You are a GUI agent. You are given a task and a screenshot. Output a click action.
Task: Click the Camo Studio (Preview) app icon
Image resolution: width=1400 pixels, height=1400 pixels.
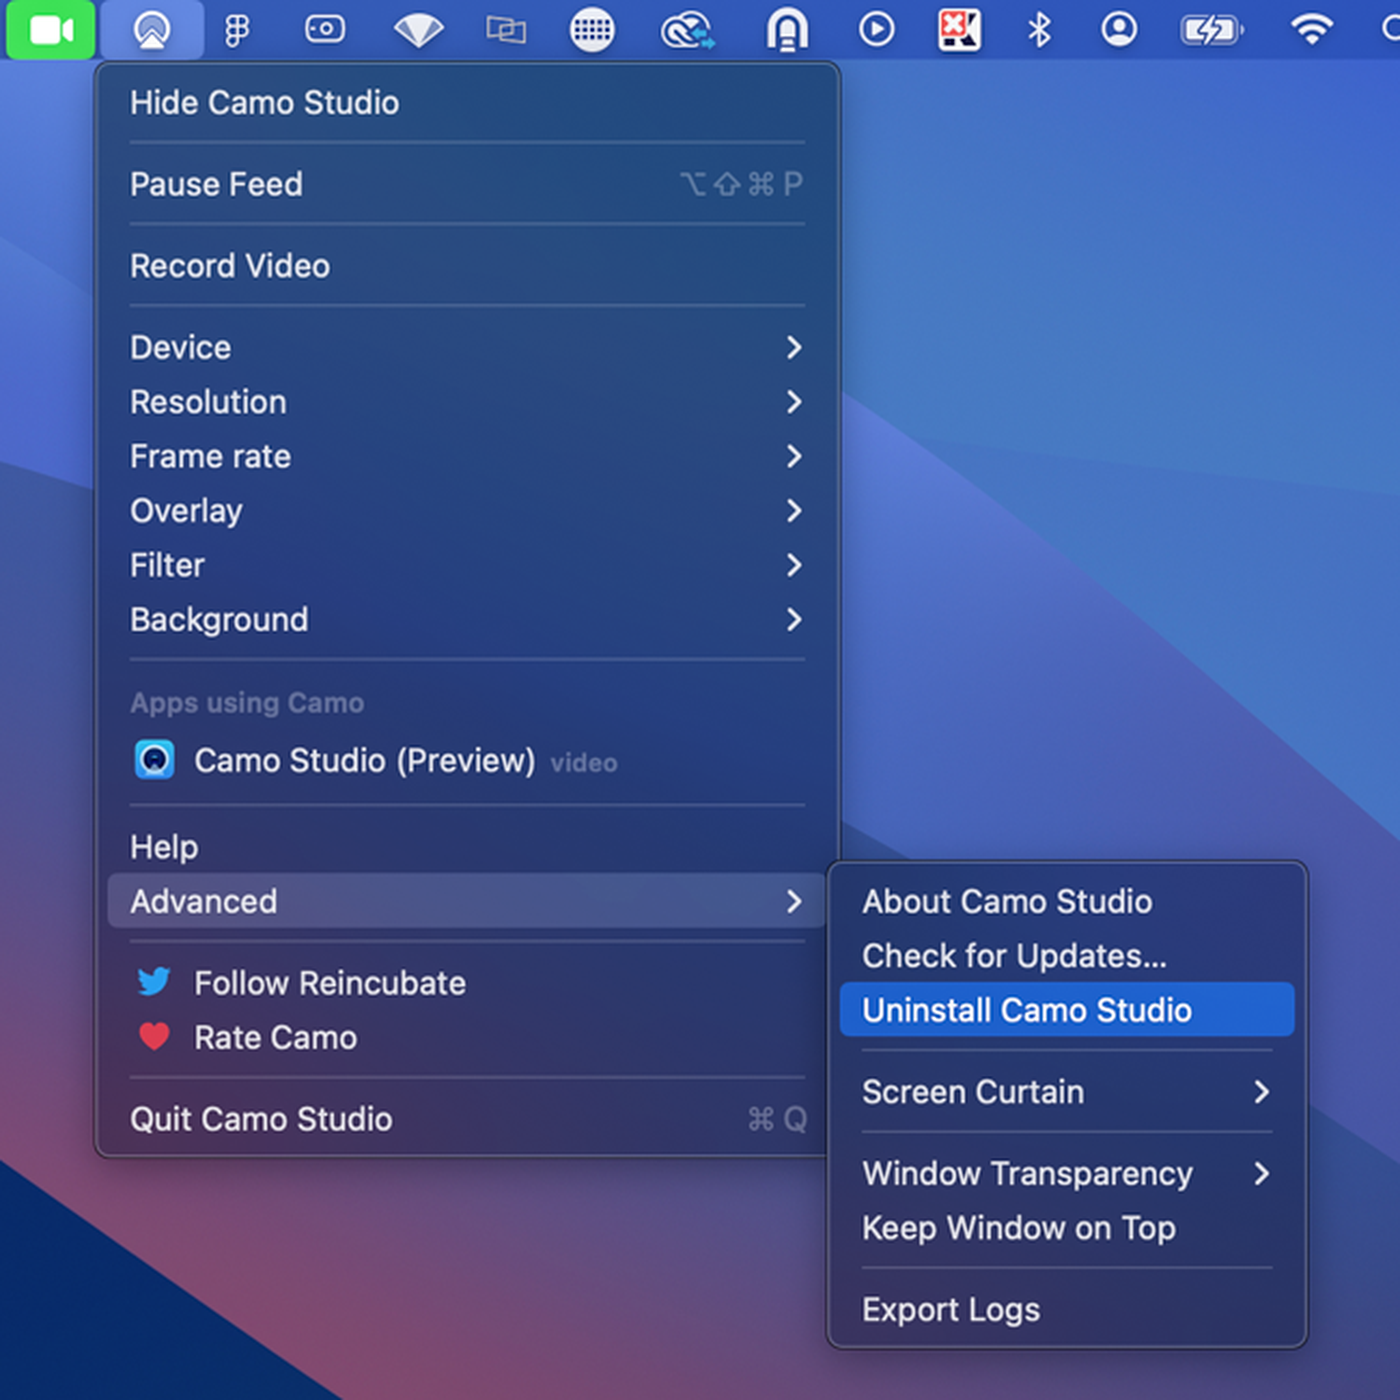[x=154, y=760]
